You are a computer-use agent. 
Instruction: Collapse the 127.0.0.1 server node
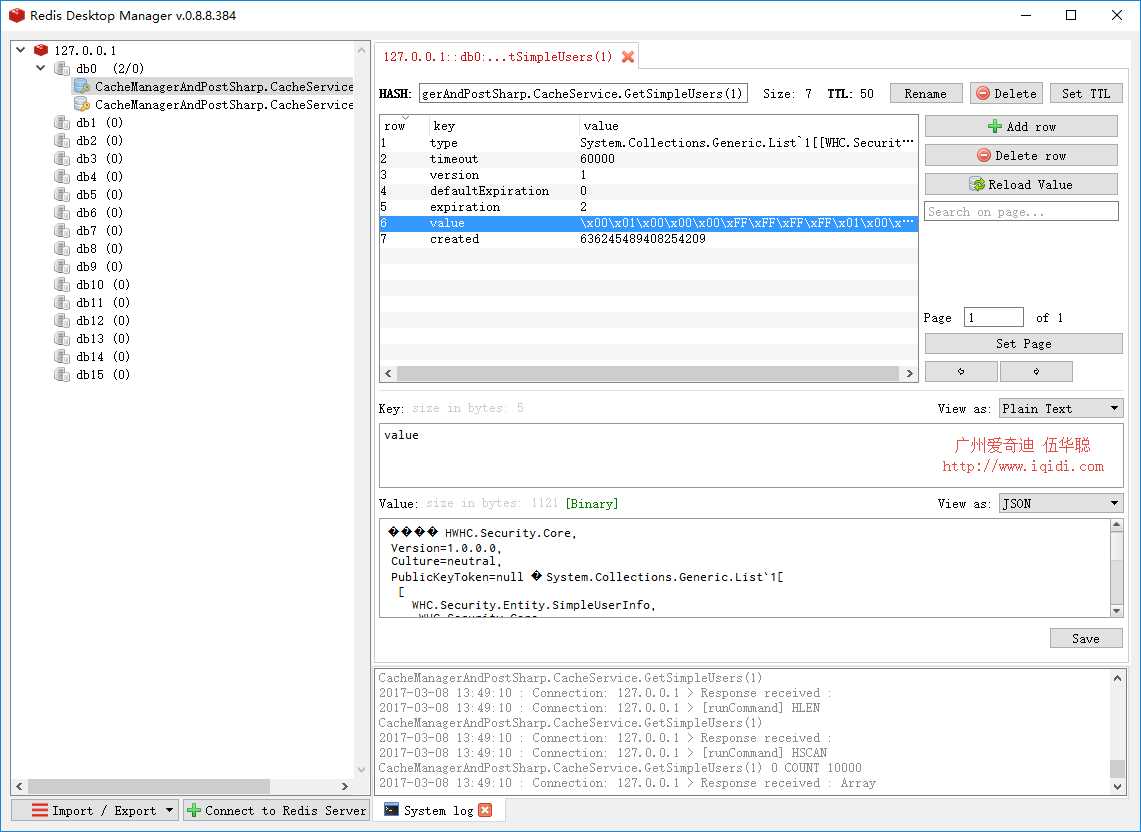(21, 50)
